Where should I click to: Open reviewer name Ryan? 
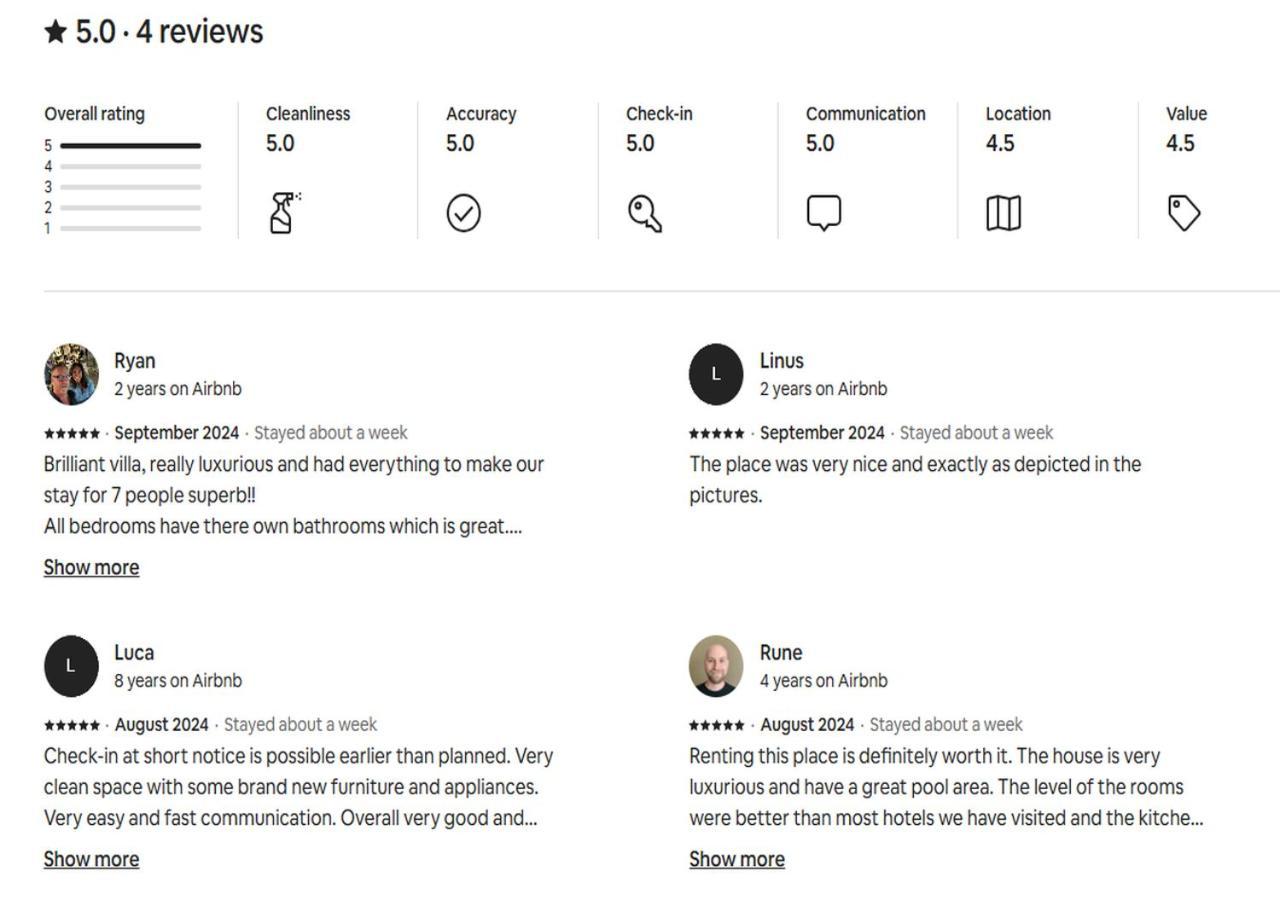coord(134,360)
